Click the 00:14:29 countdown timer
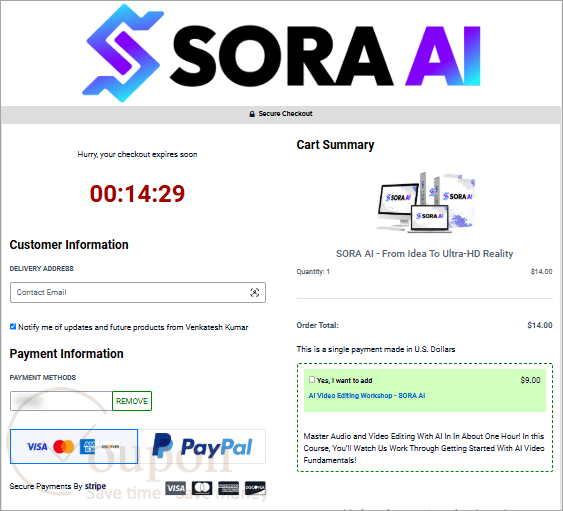 (x=137, y=194)
